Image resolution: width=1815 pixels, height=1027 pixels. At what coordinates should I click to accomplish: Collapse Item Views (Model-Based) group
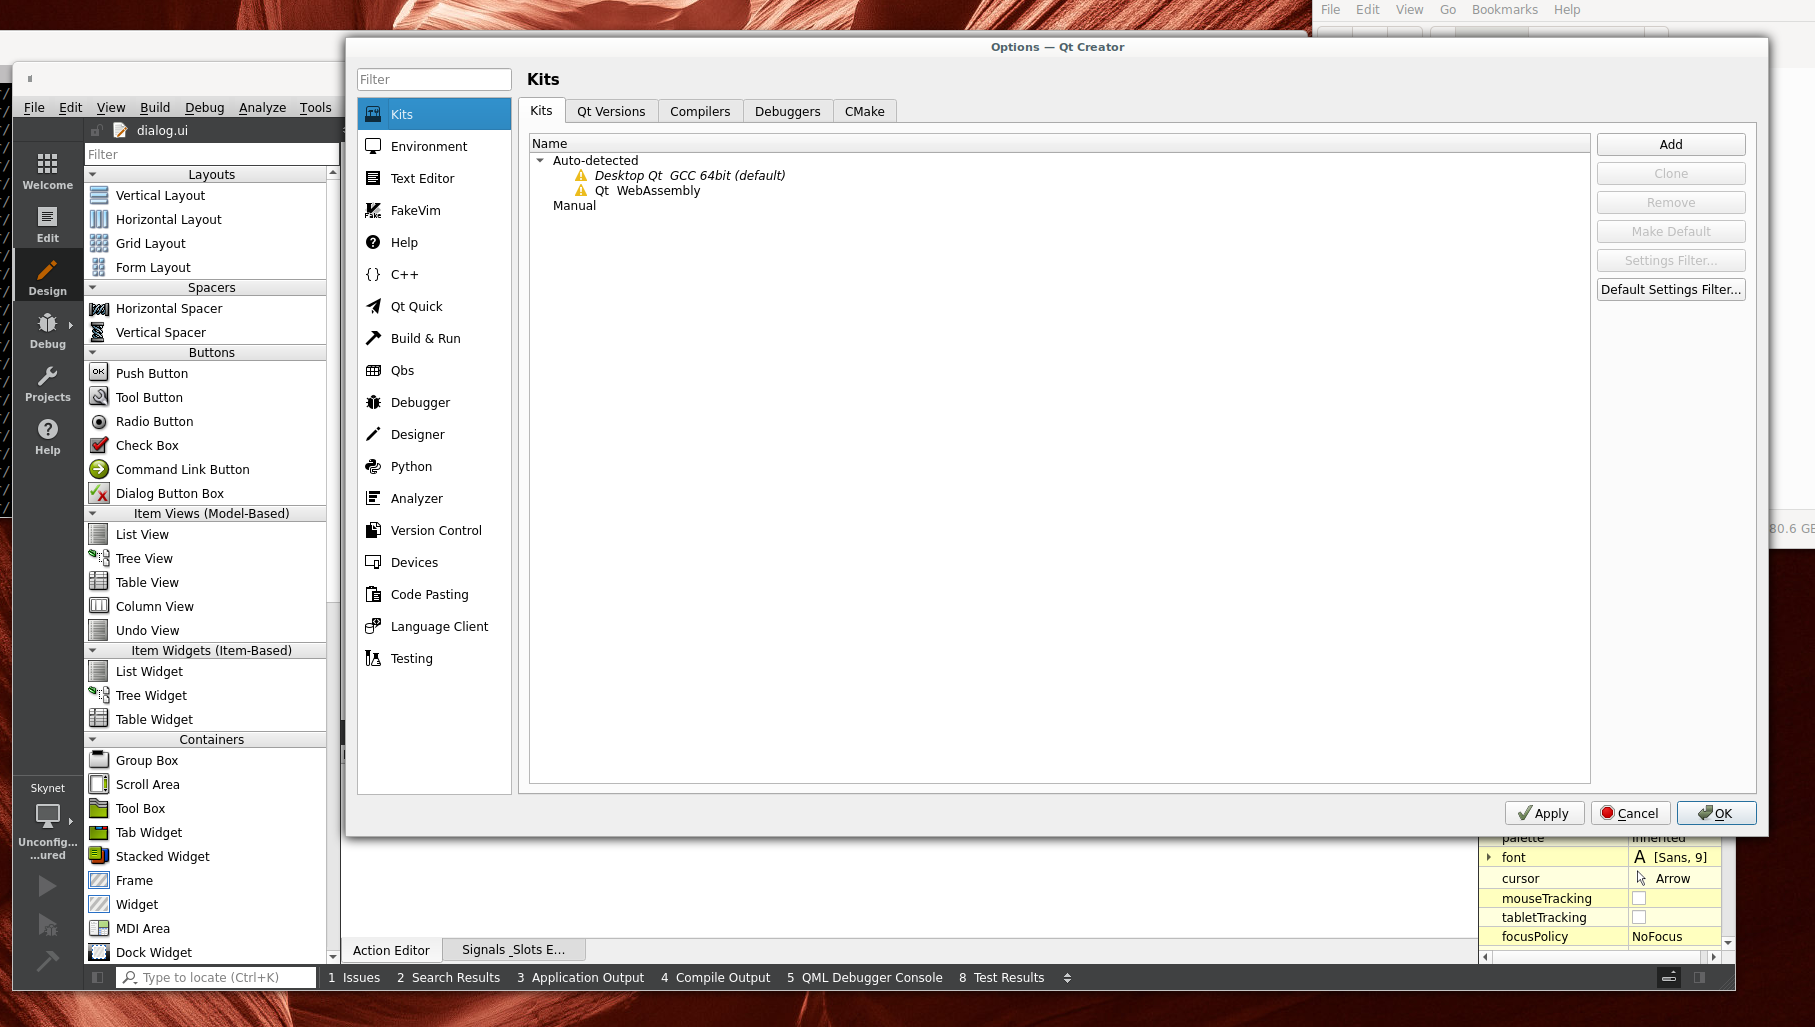tap(93, 513)
